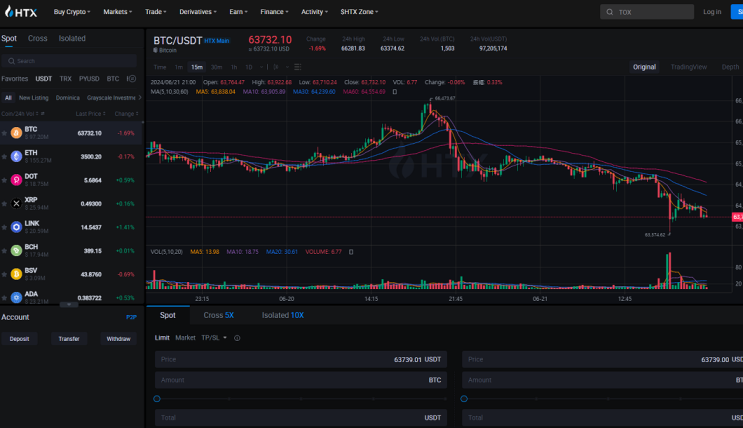This screenshot has width=743, height=428.
Task: Favorite BTC with its star icon
Action: 4,133
